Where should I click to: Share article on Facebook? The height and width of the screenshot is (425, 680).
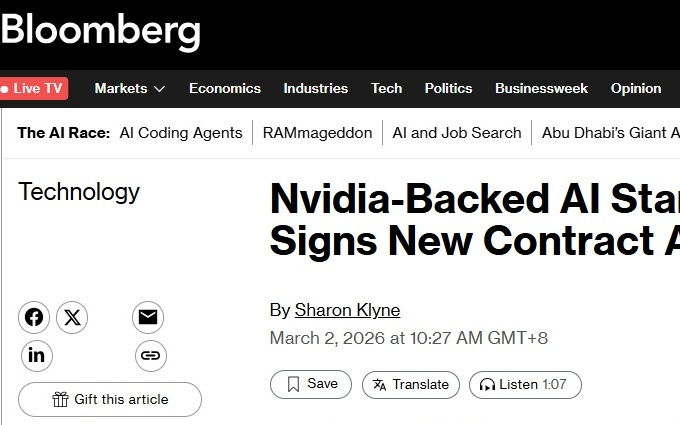click(x=34, y=318)
